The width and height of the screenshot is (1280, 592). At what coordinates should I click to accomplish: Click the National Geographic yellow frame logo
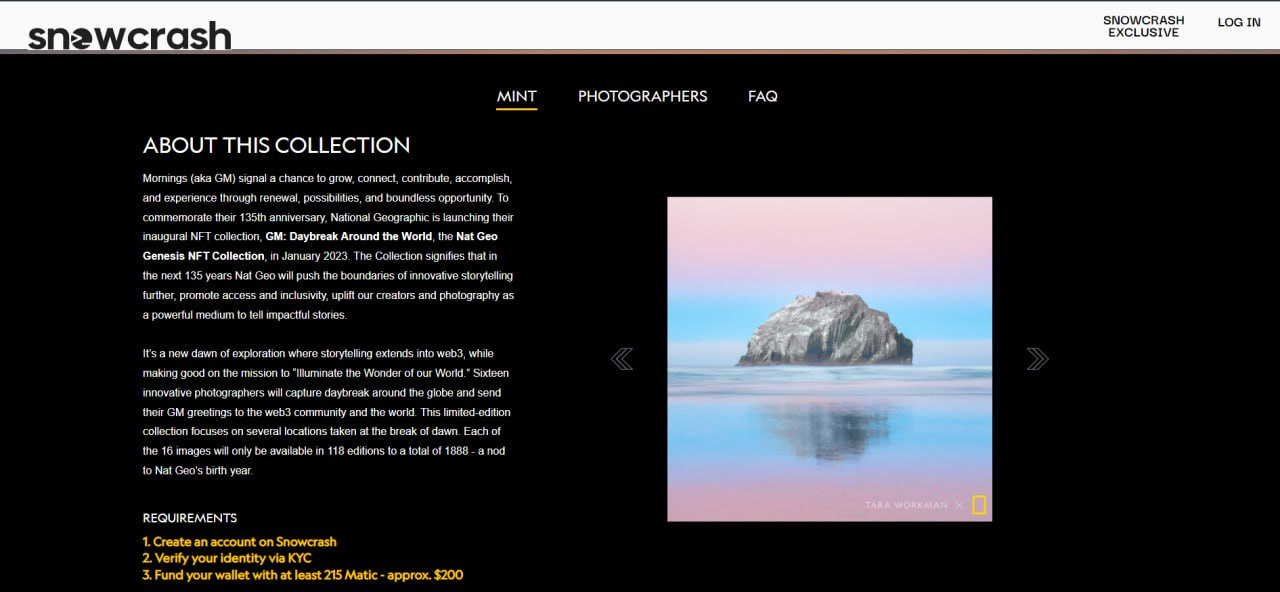click(979, 505)
